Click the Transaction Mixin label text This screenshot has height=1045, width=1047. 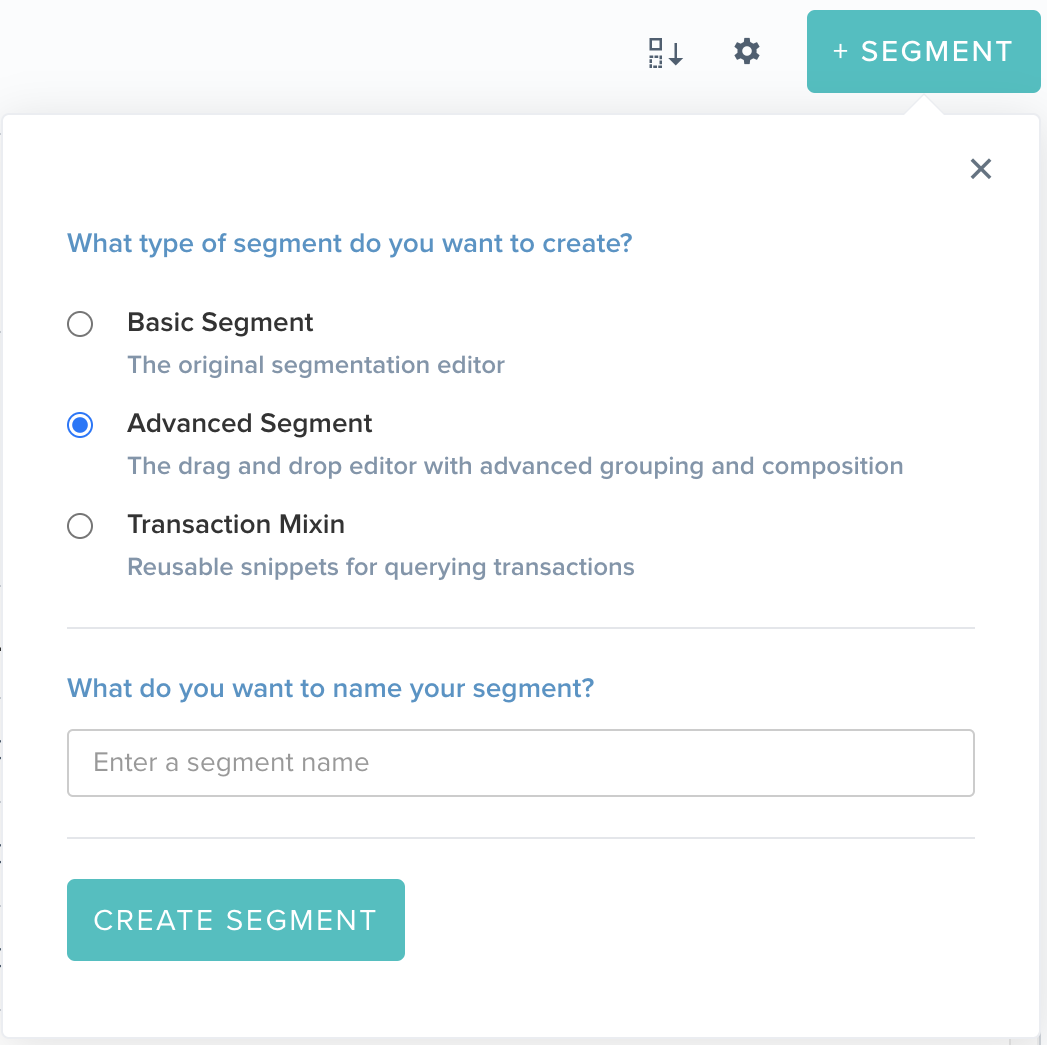(x=236, y=524)
